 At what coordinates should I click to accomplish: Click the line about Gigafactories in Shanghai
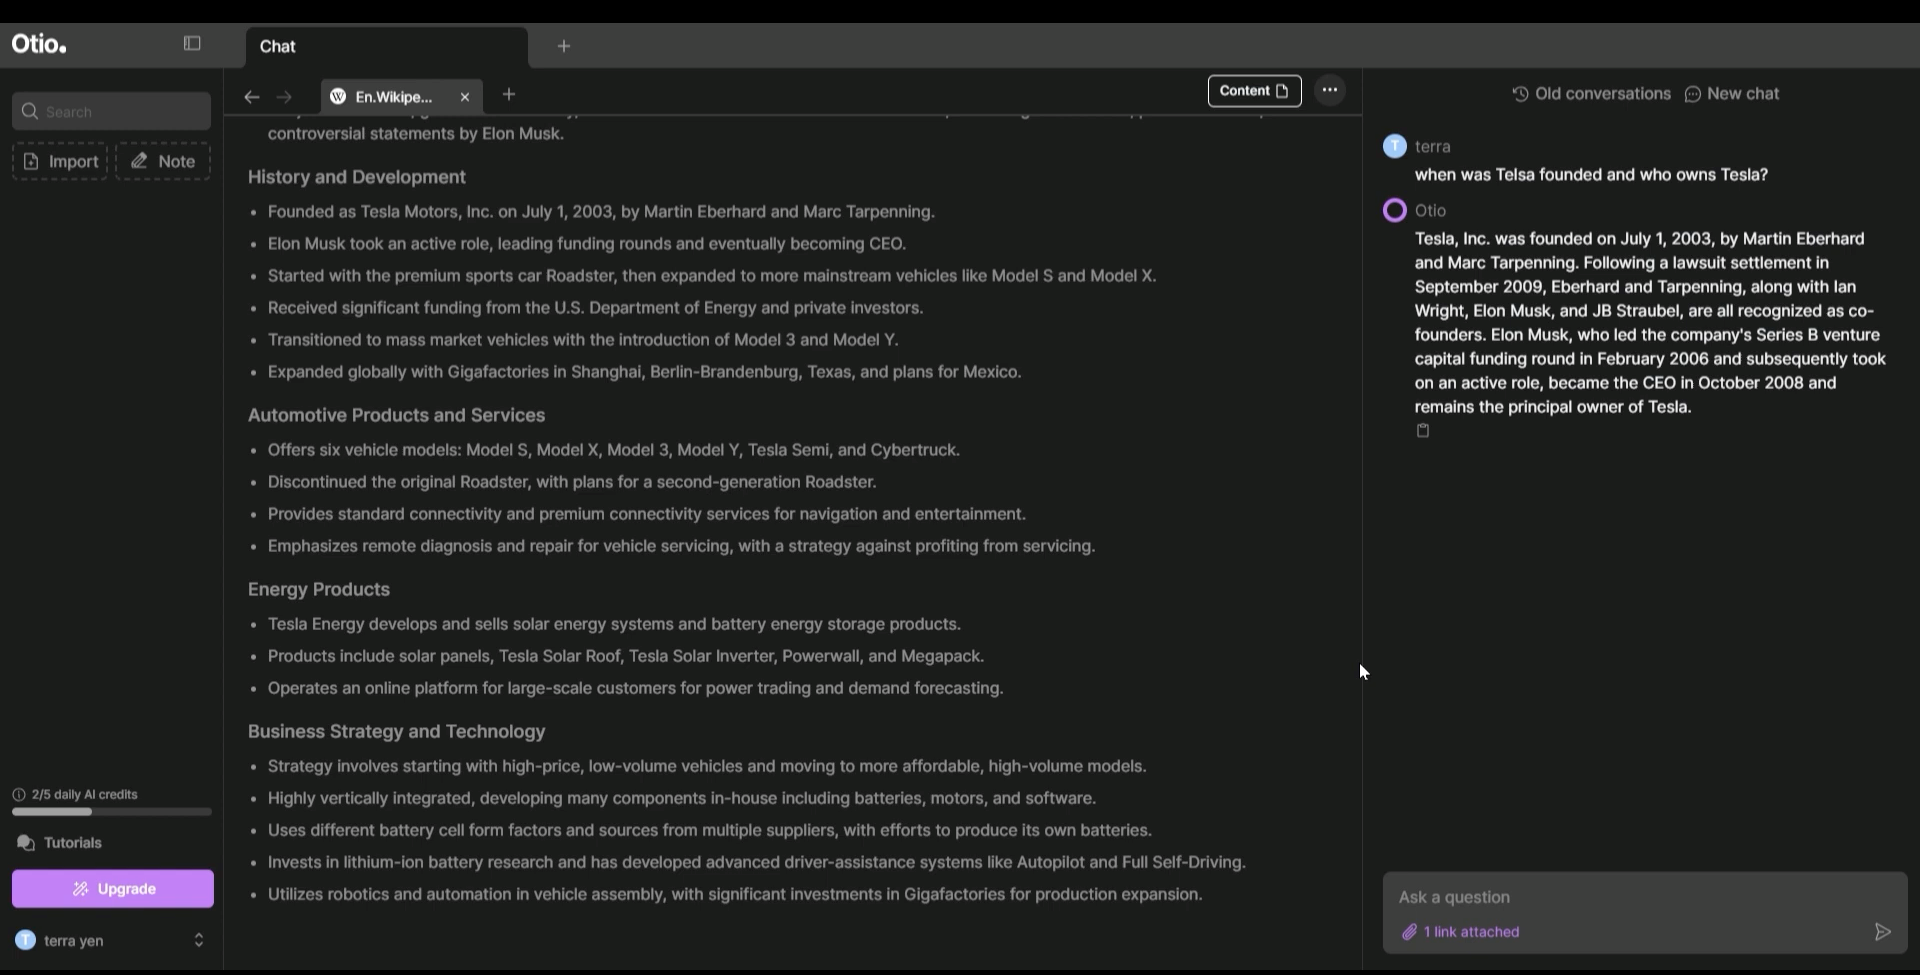pyautogui.click(x=644, y=372)
